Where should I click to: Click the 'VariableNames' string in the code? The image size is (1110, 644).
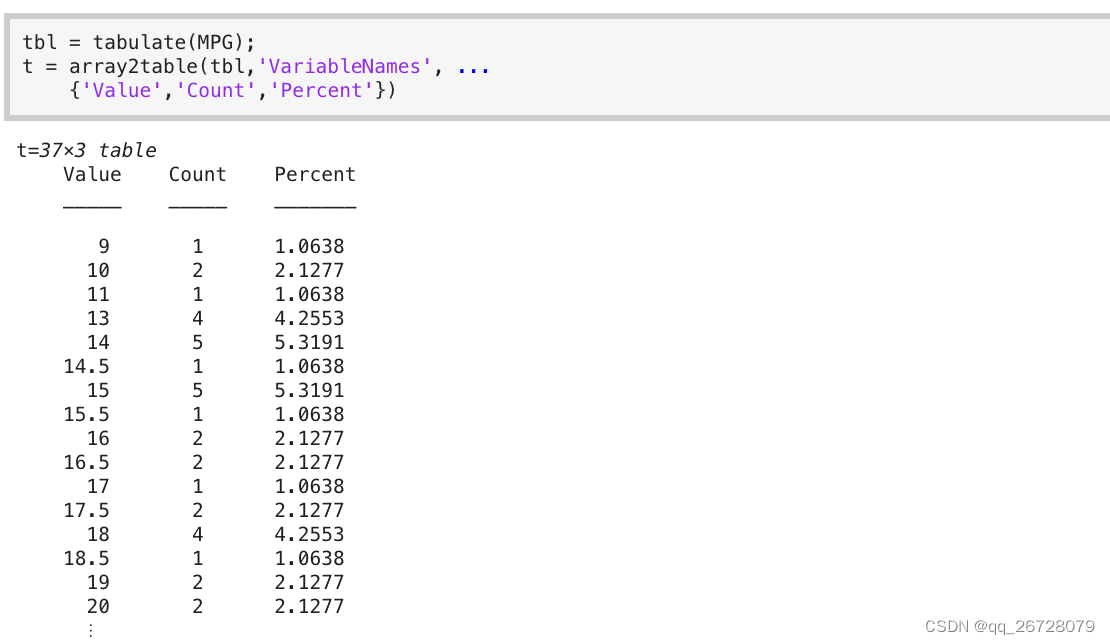point(345,67)
